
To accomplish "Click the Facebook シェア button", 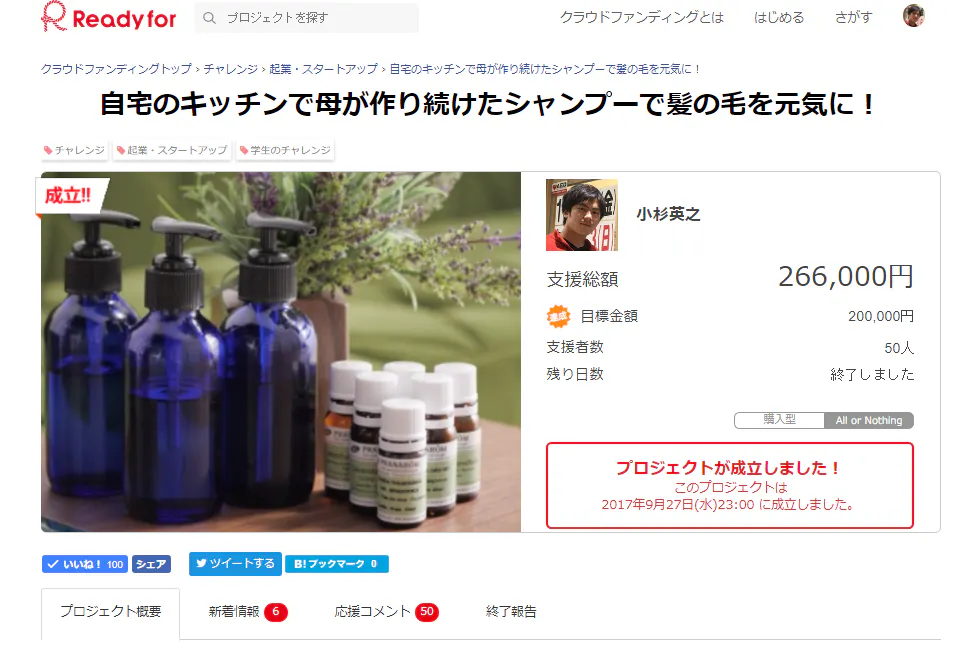I will (151, 564).
